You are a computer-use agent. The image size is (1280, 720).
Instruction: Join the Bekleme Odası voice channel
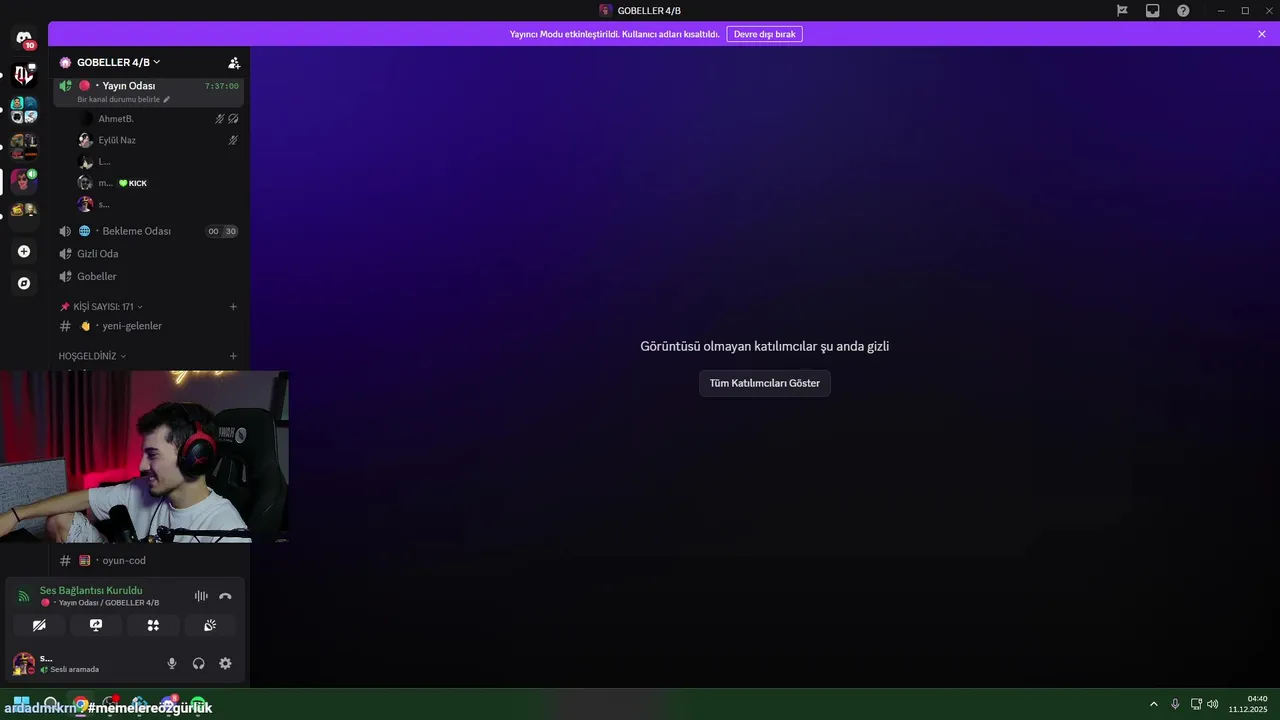tap(149, 231)
